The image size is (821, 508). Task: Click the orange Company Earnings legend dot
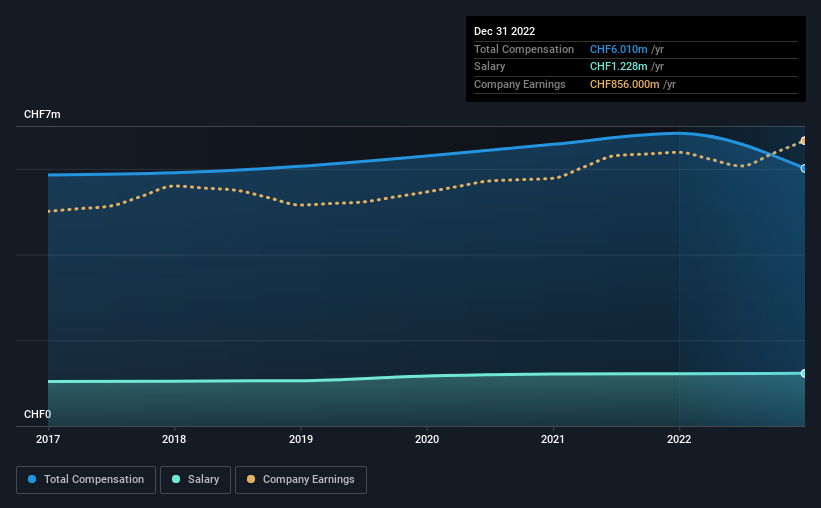[251, 479]
